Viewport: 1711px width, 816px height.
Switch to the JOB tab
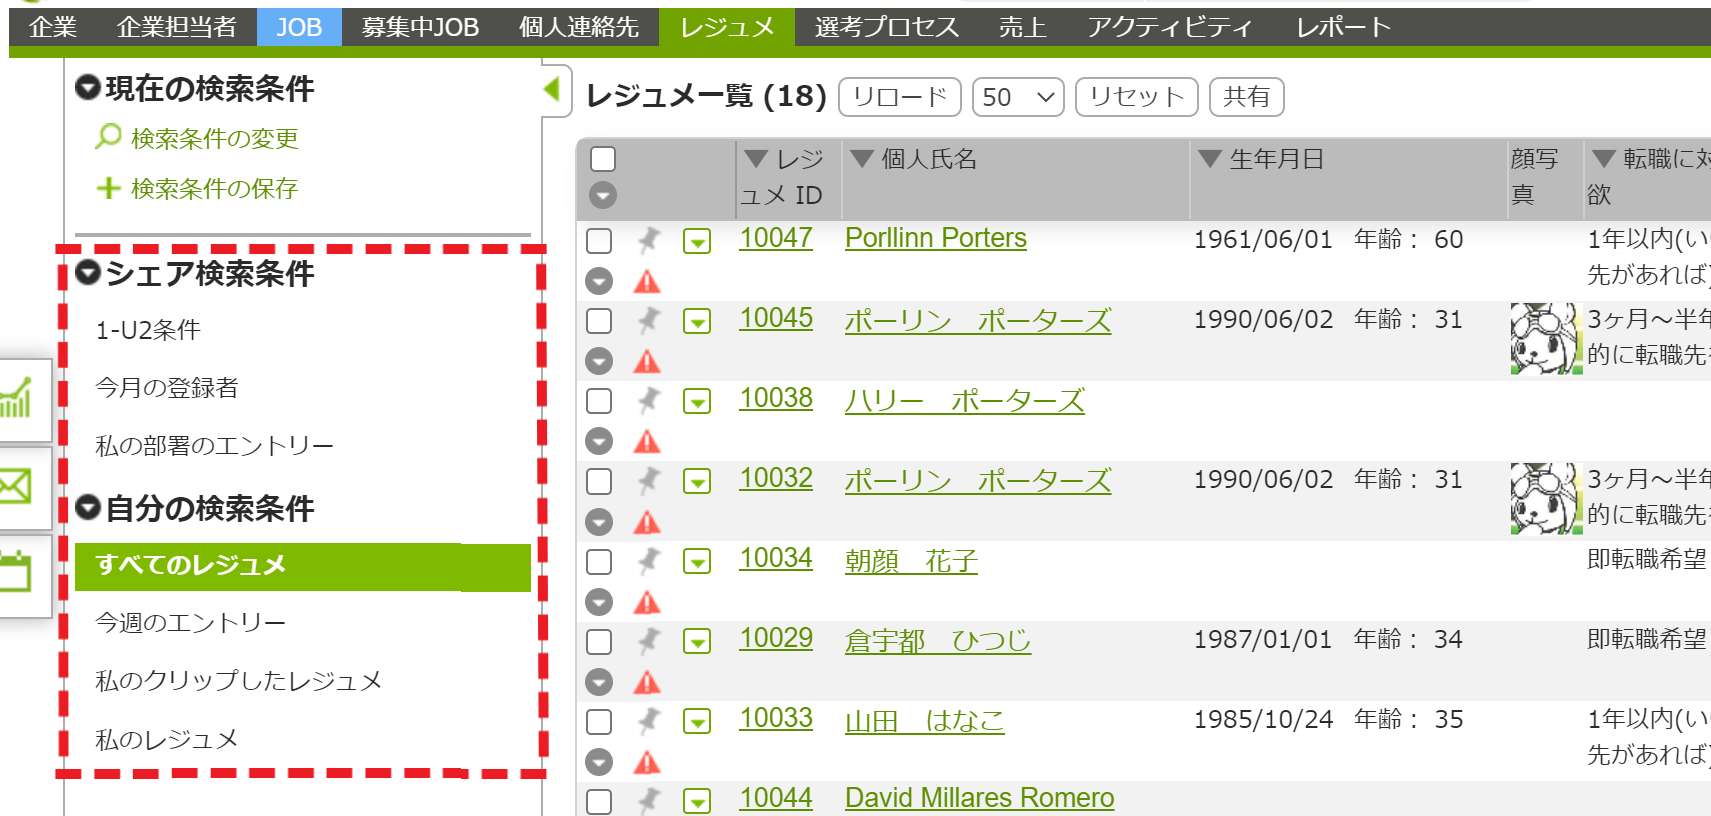299,27
